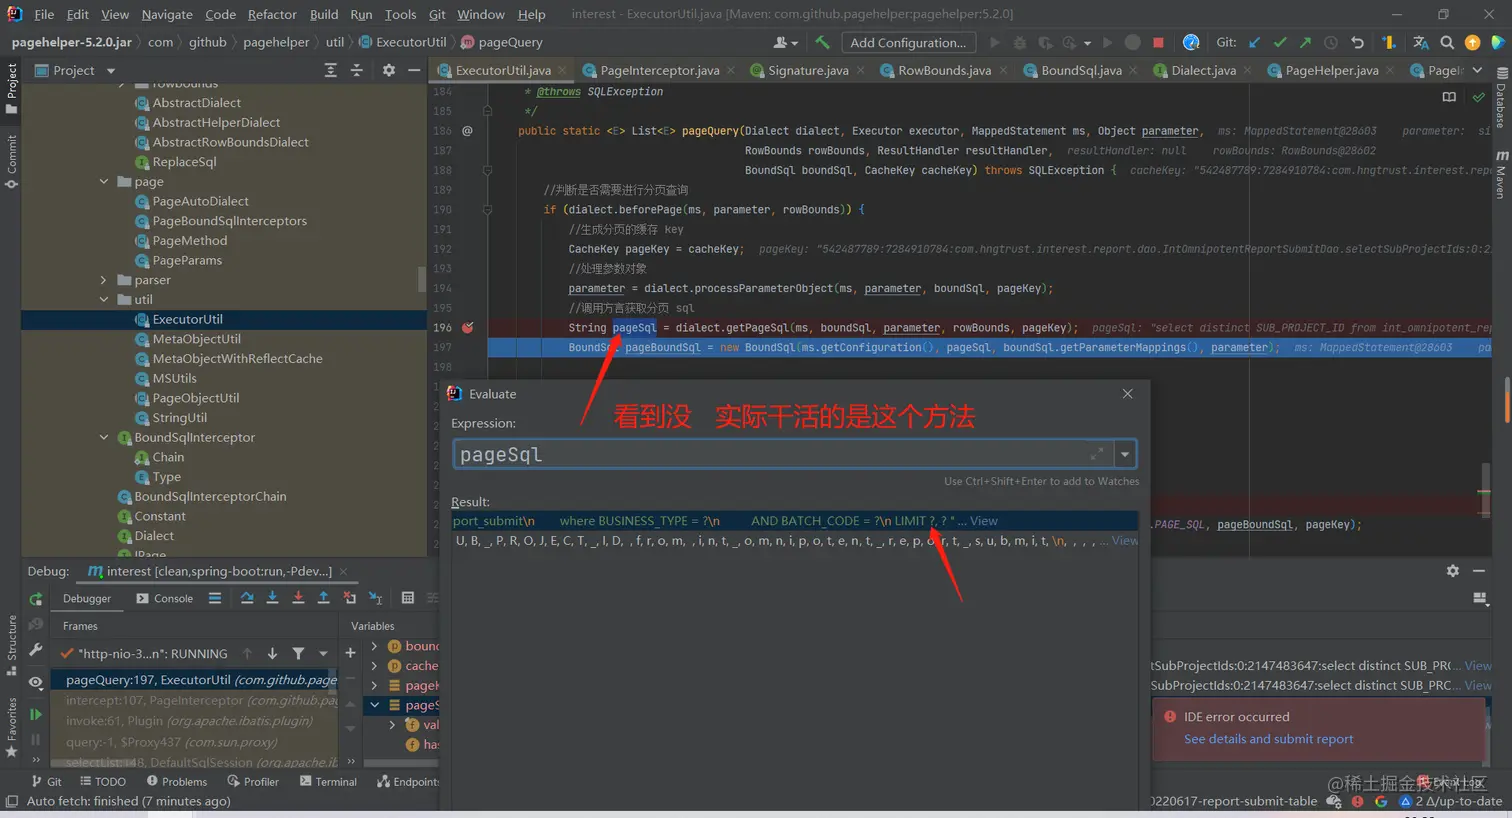This screenshot has height=818, width=1512.
Task: Switch to the Console tab
Action: [164, 598]
